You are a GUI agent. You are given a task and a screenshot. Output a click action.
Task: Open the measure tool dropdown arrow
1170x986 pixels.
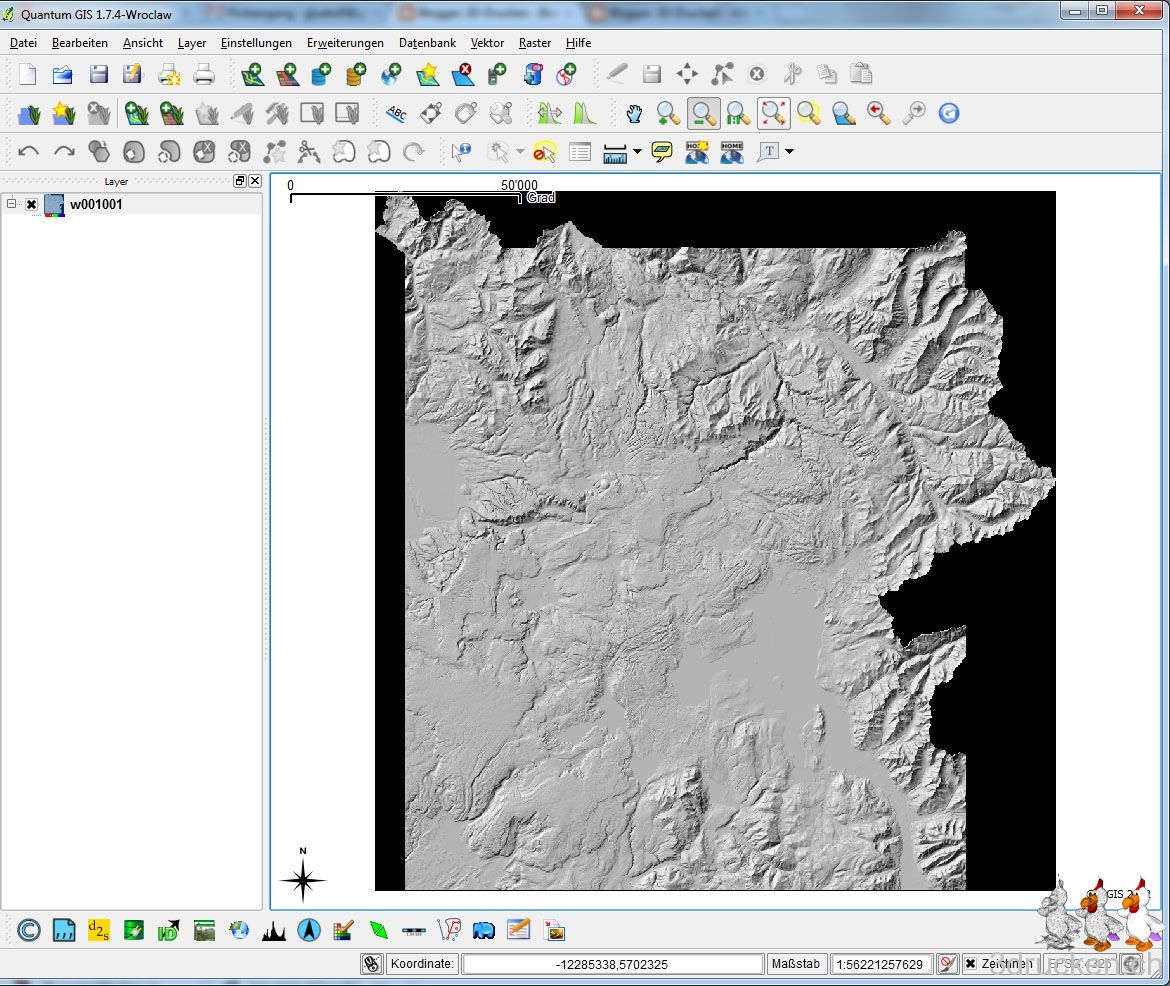point(637,152)
